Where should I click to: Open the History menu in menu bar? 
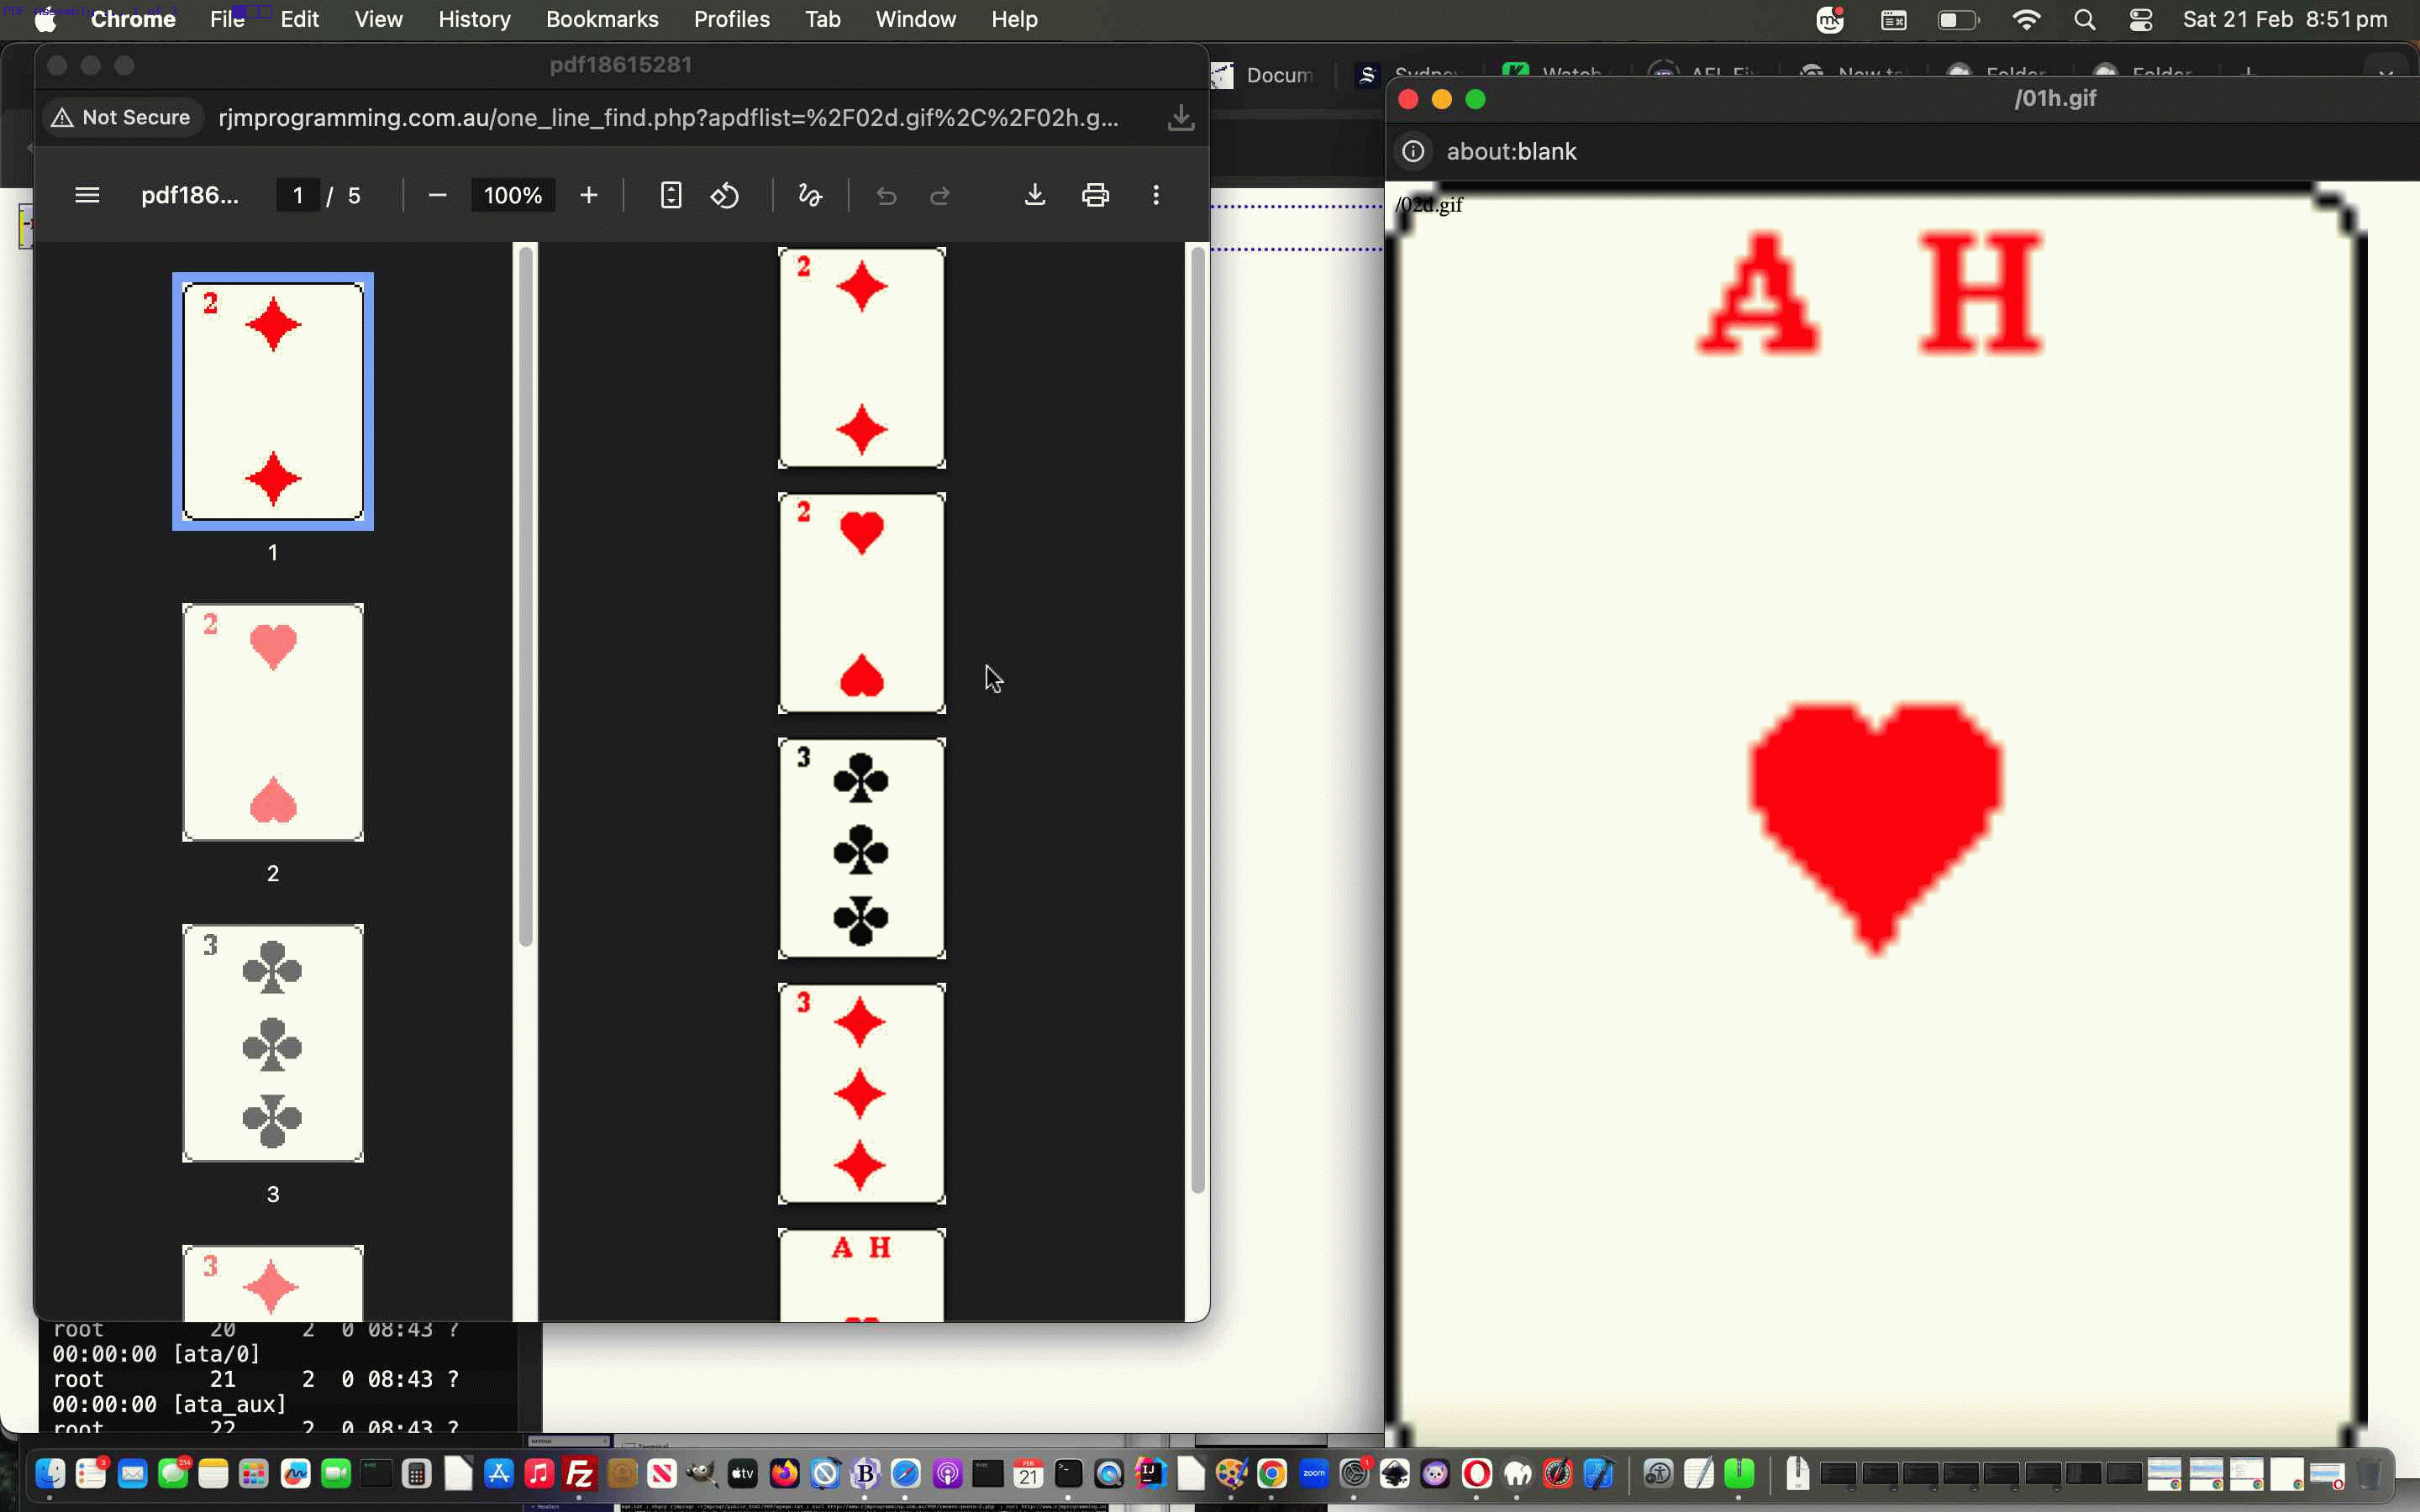click(x=474, y=19)
